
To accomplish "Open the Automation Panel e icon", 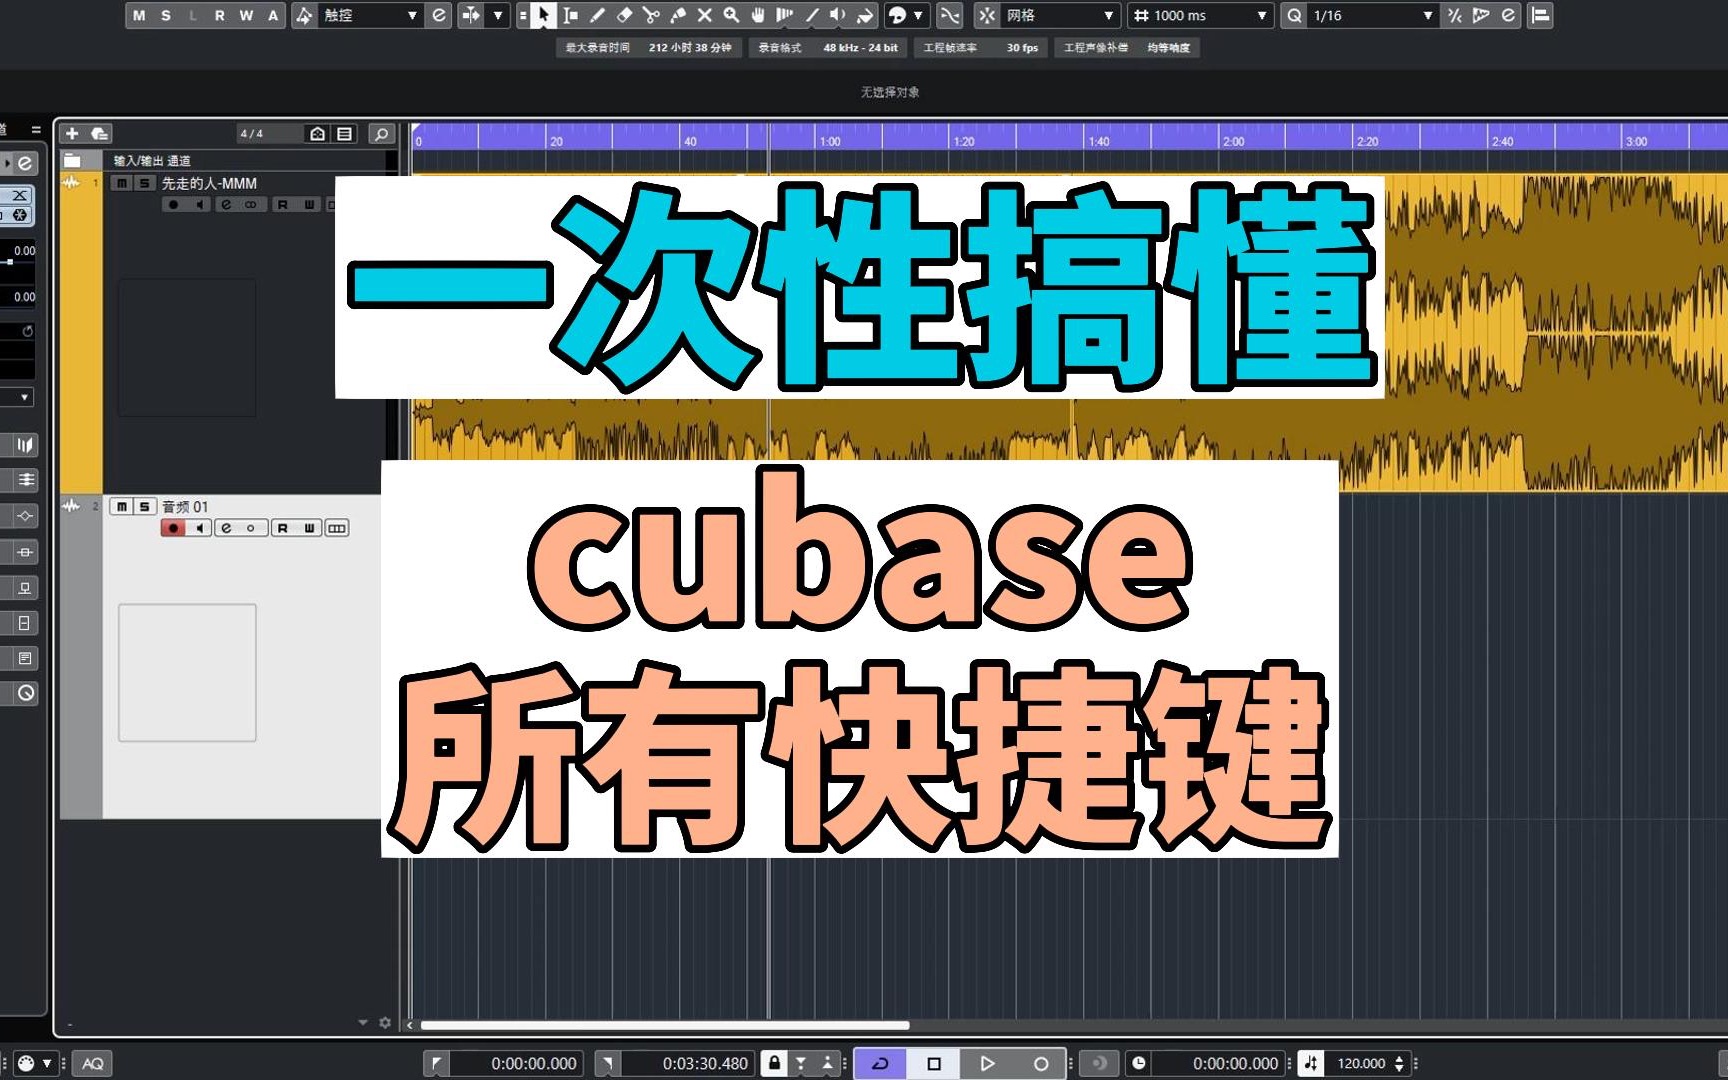I will tap(438, 15).
